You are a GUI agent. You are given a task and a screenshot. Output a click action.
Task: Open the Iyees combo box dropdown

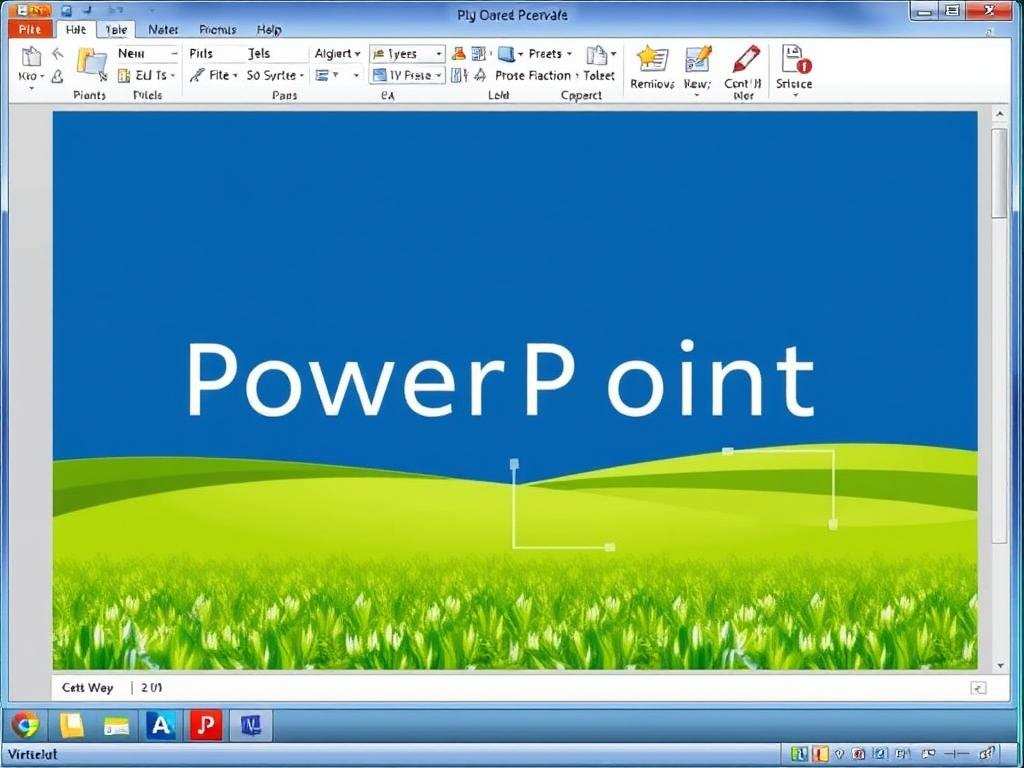click(x=438, y=54)
